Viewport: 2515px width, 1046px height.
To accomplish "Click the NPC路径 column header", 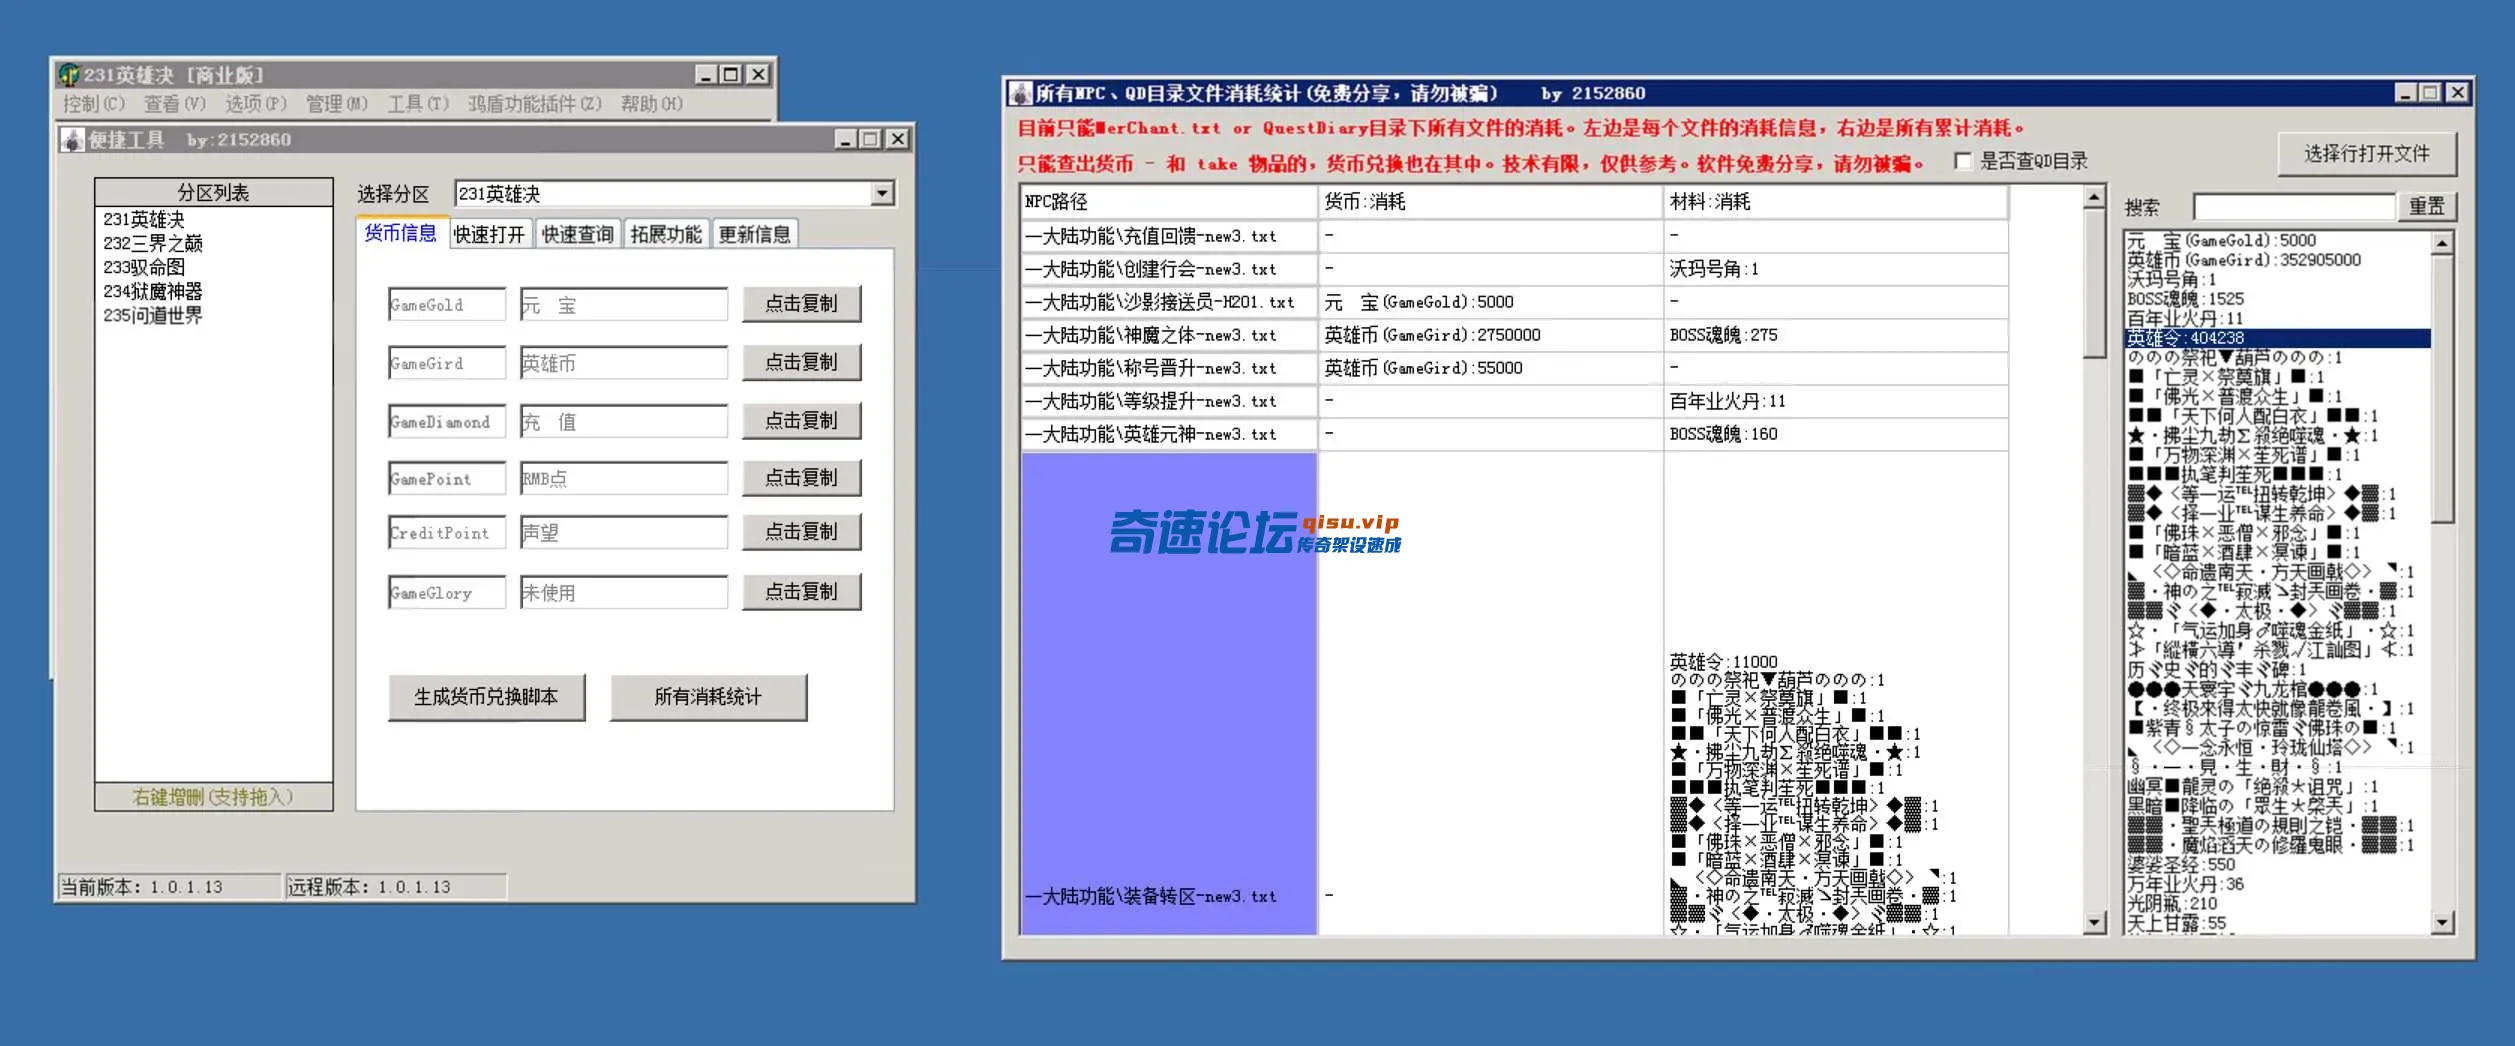I will tap(1168, 202).
